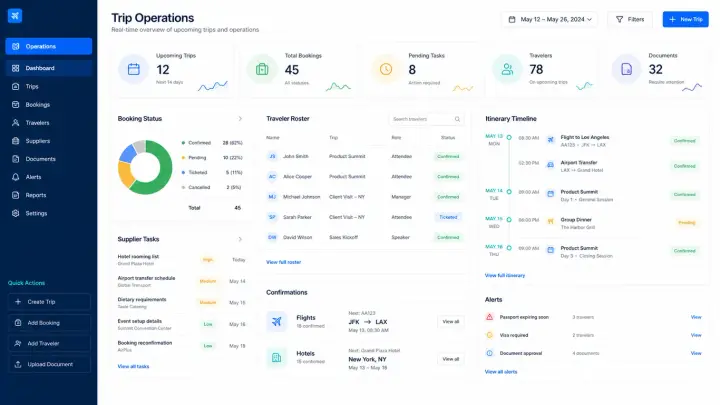View the Passport expiring soon alert
The image size is (720, 405).
tap(696, 317)
